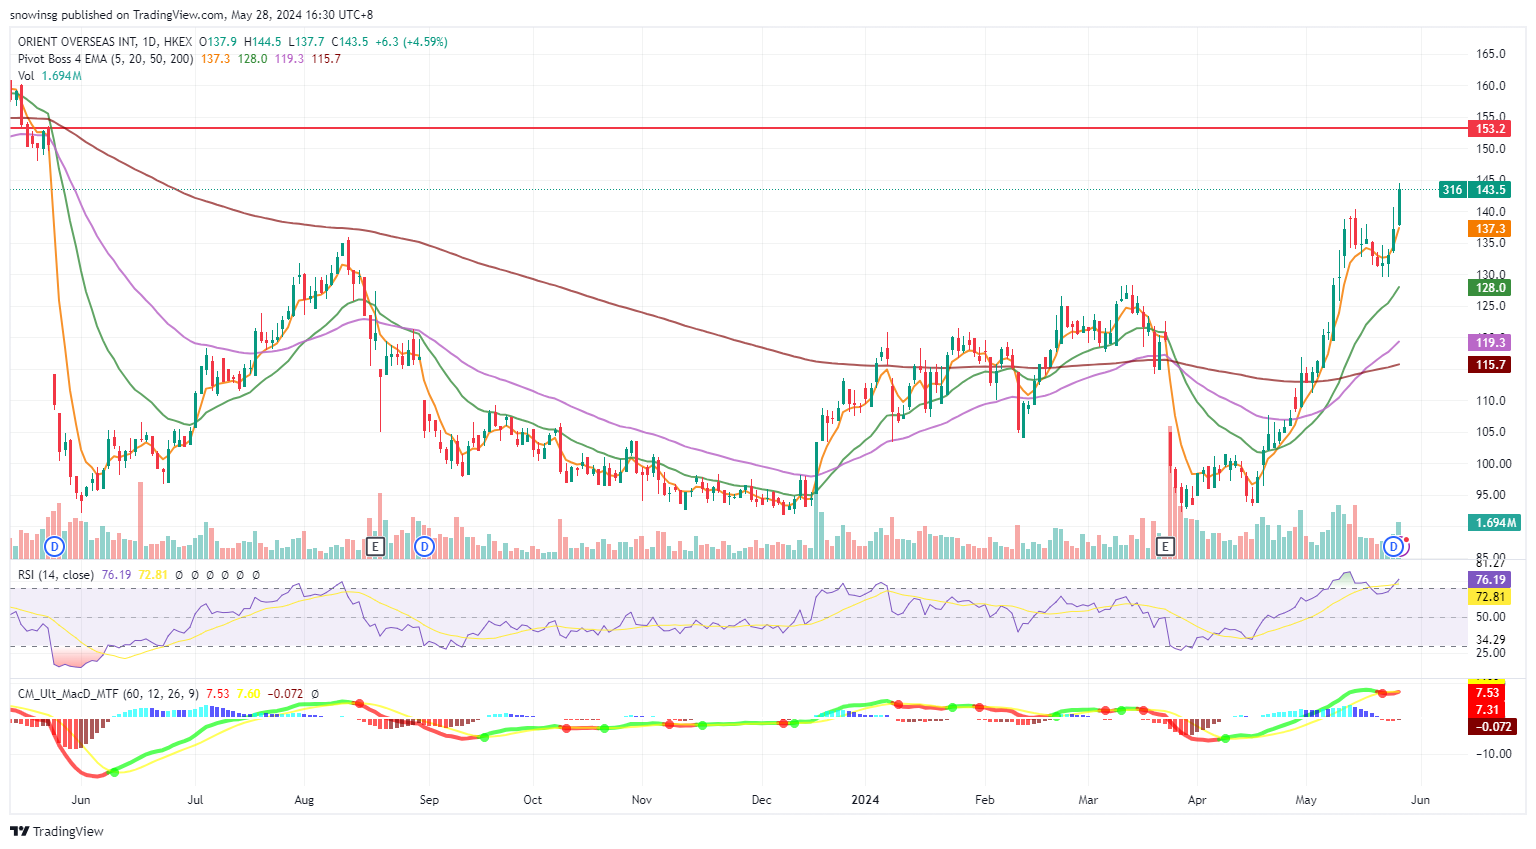Open the earnings E marker near August

point(375,546)
